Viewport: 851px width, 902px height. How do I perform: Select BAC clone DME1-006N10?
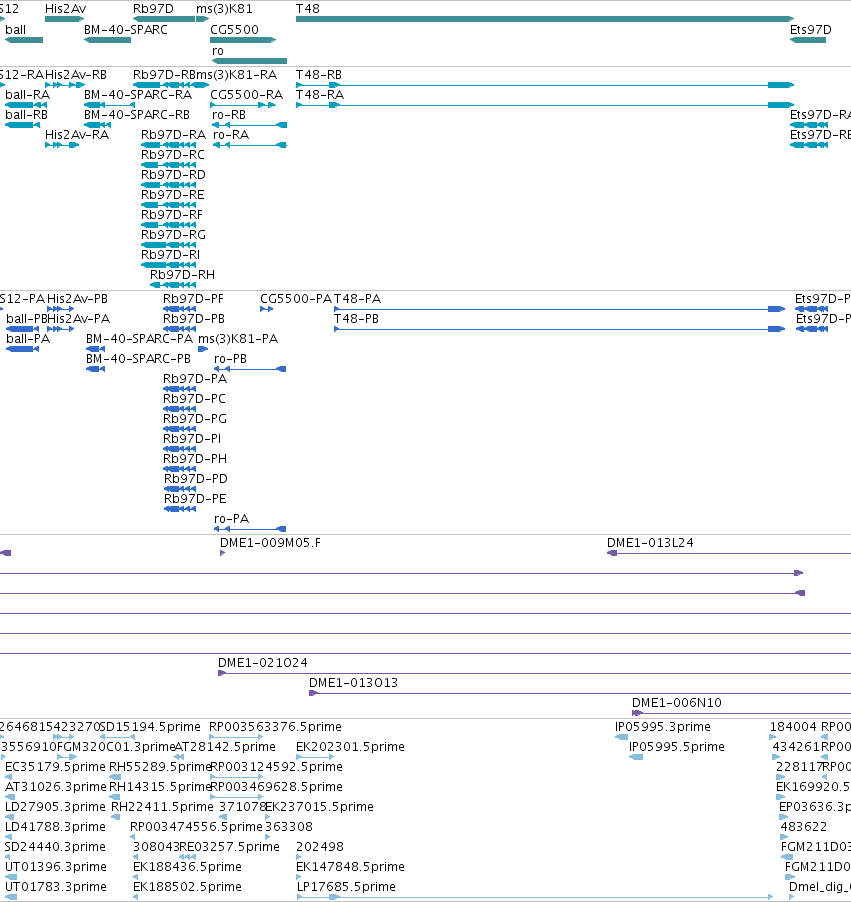click(741, 713)
